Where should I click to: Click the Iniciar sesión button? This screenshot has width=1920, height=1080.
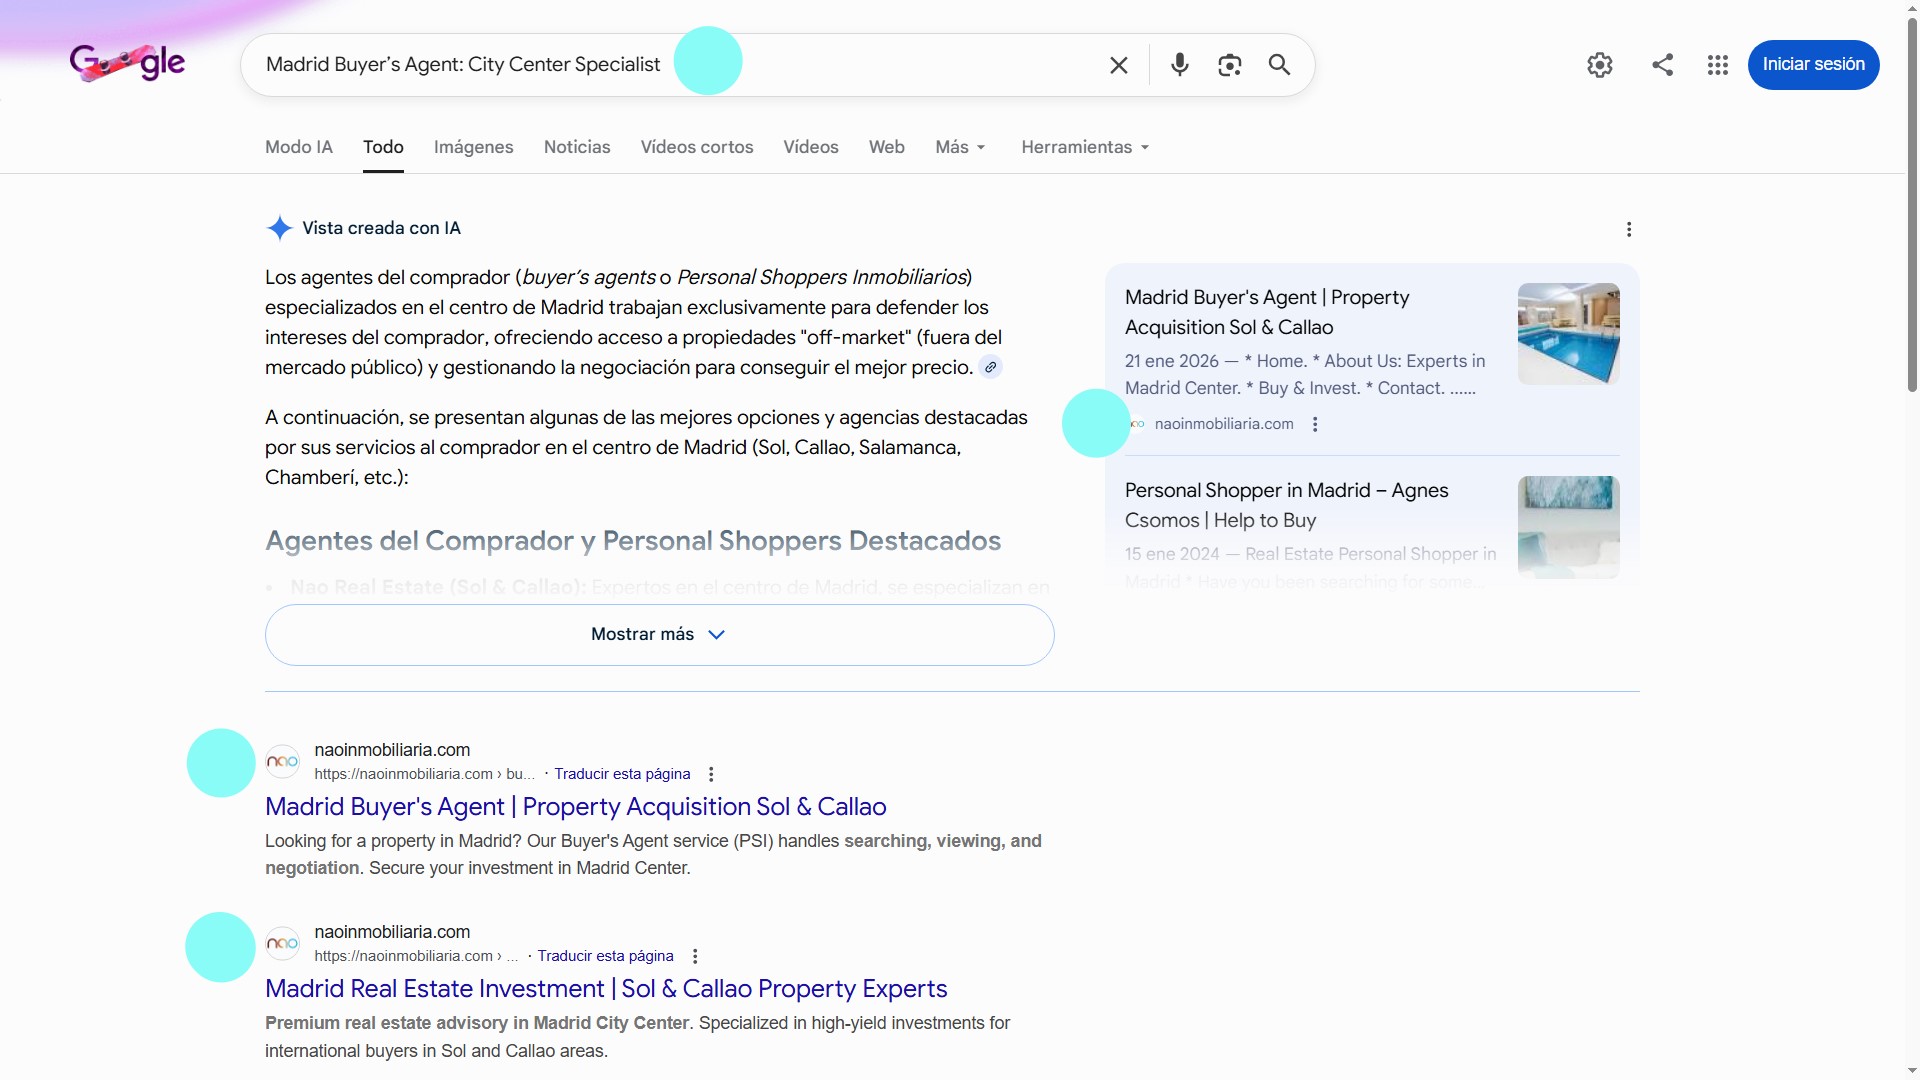pyautogui.click(x=1812, y=65)
